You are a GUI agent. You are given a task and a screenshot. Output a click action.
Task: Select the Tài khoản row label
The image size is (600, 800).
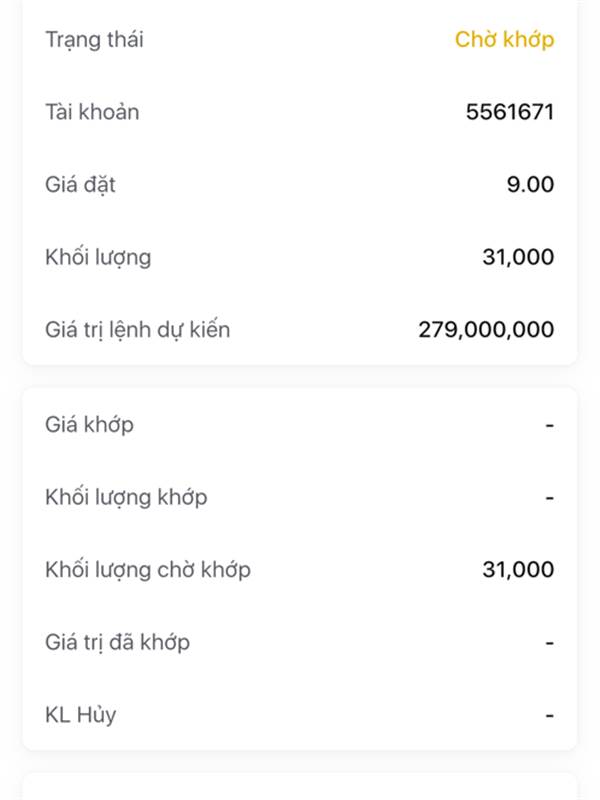(x=92, y=112)
